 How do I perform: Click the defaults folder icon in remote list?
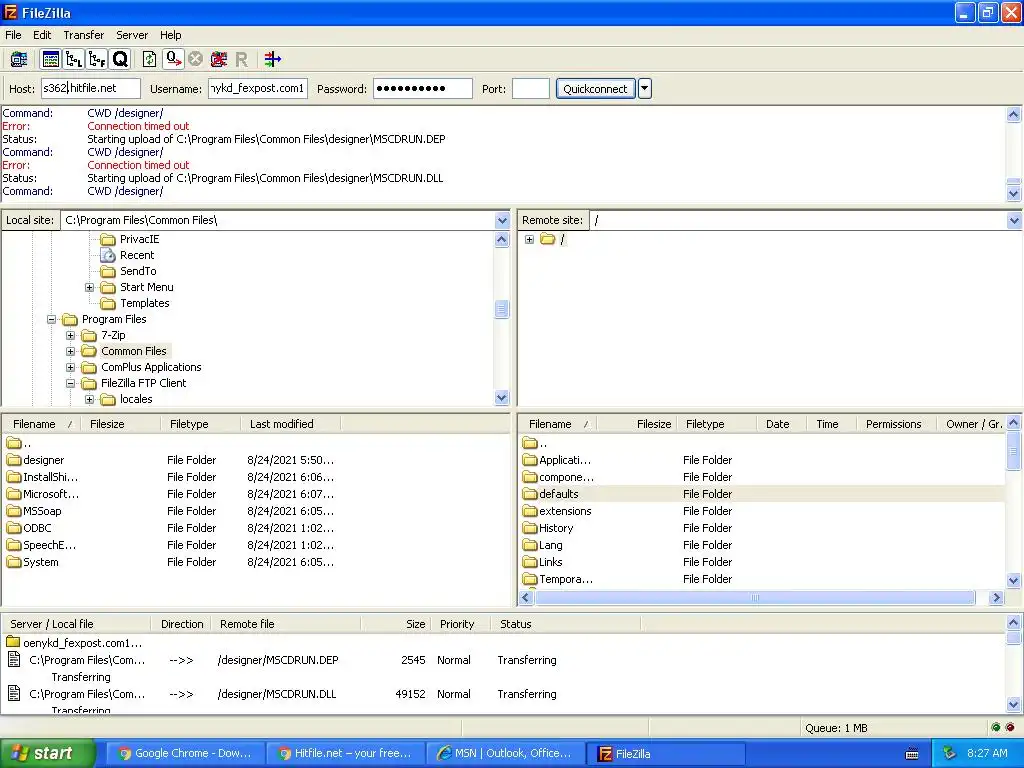[x=530, y=494]
